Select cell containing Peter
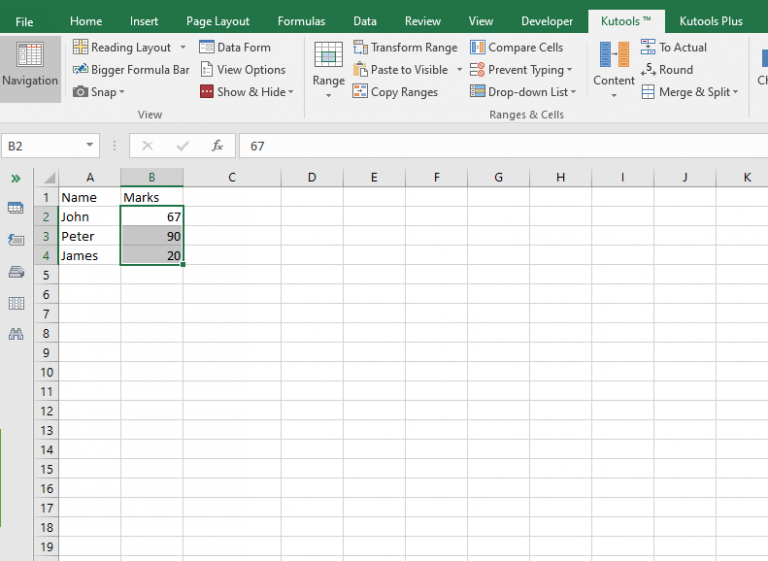 [90, 236]
